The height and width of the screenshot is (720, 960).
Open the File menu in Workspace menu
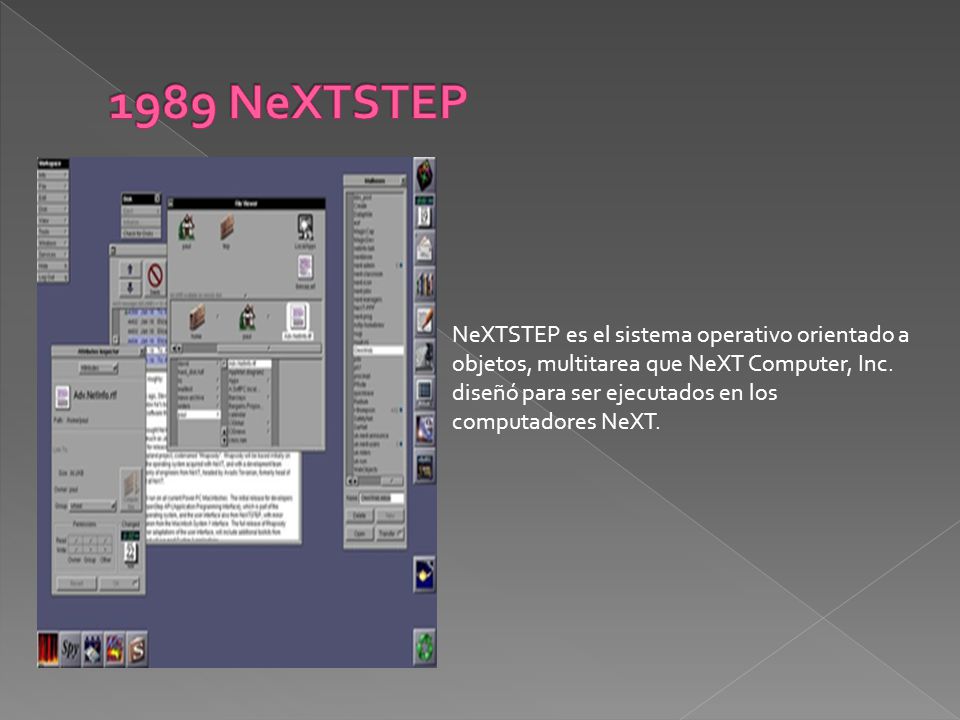pos(53,186)
